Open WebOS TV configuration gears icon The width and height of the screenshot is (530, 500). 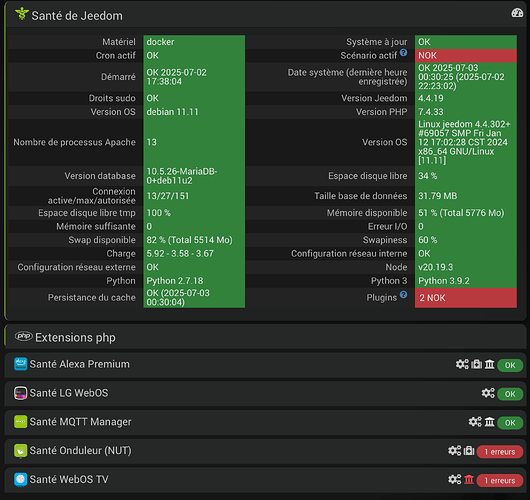pos(455,479)
